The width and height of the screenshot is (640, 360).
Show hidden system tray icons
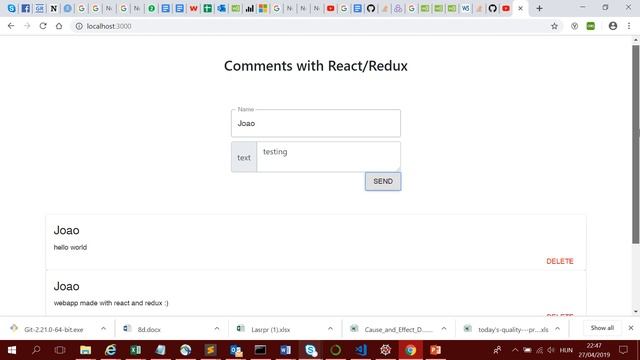pos(515,350)
